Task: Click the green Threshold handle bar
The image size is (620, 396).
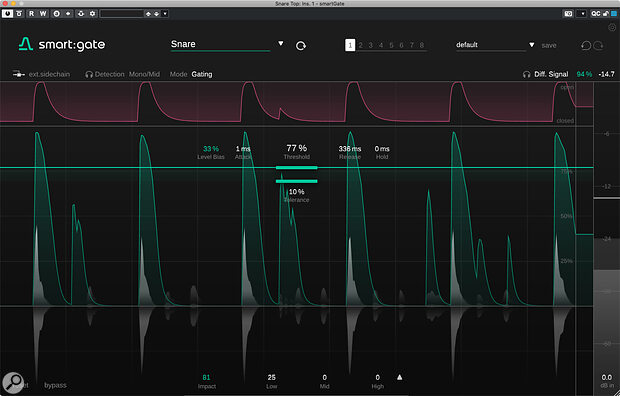Action: point(297,168)
